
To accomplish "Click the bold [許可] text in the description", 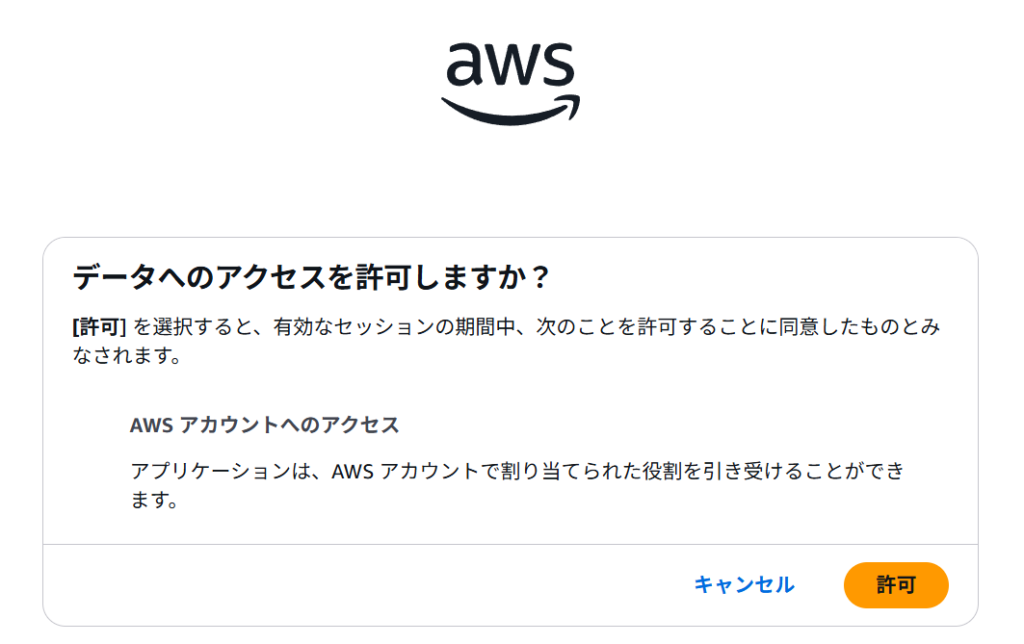I will pos(99,327).
